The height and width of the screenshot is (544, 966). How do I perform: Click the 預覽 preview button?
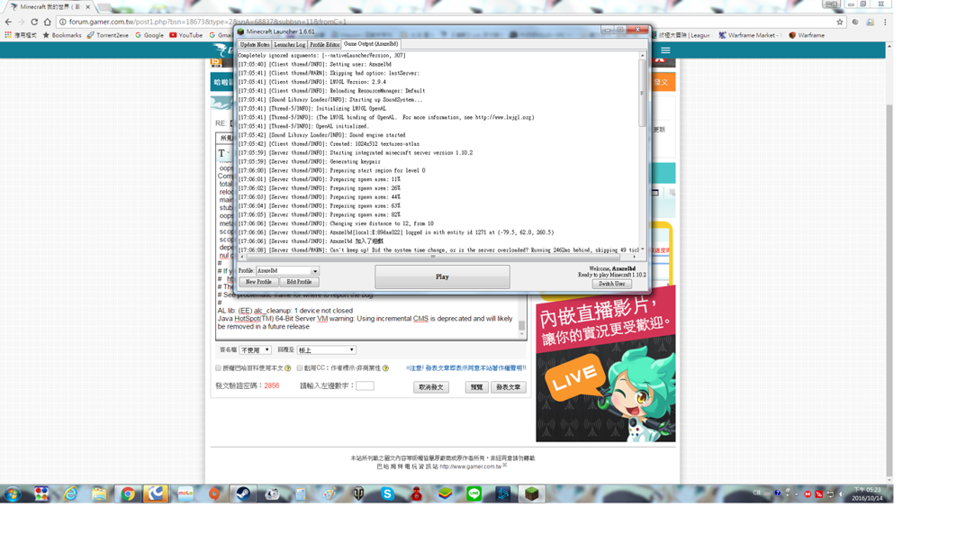pos(477,387)
